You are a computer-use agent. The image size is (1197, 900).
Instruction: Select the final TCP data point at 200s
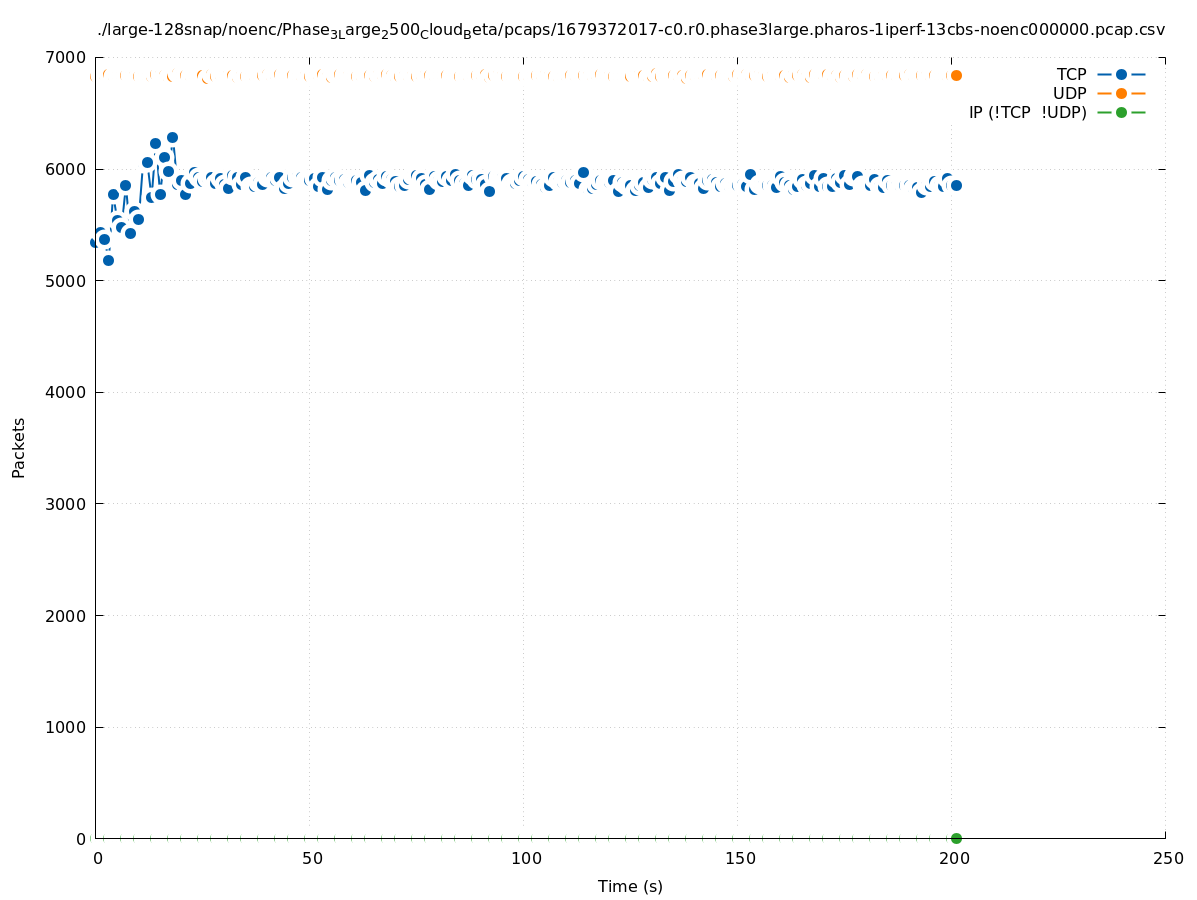(956, 185)
